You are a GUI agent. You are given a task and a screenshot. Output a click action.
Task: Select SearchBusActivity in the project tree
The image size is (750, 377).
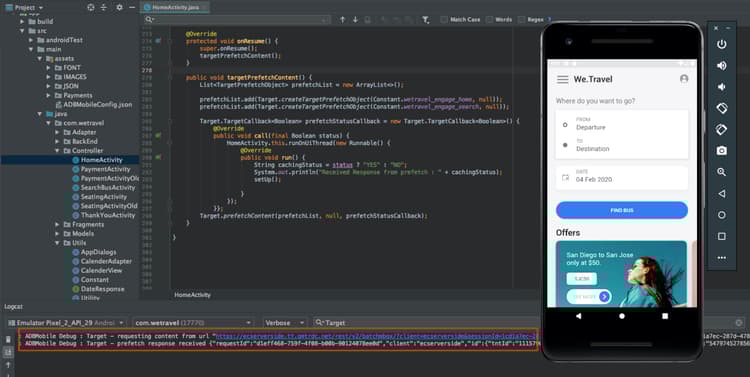[x=108, y=188]
